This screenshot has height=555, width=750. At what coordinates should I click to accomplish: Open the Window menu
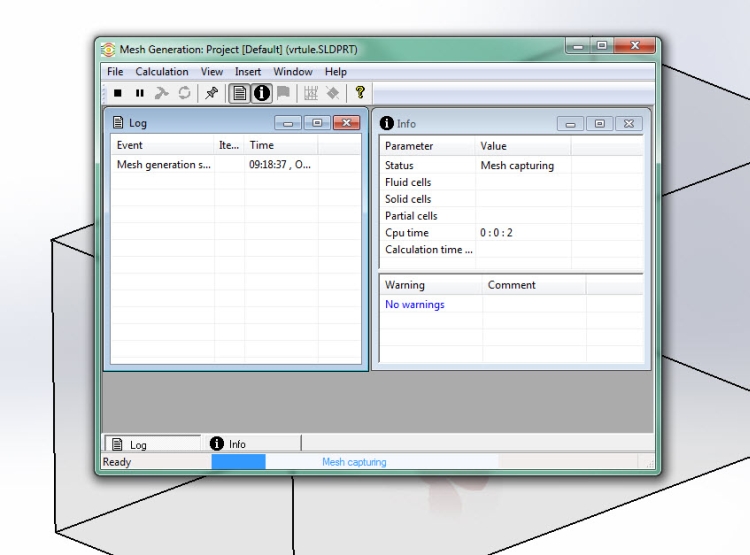point(293,72)
